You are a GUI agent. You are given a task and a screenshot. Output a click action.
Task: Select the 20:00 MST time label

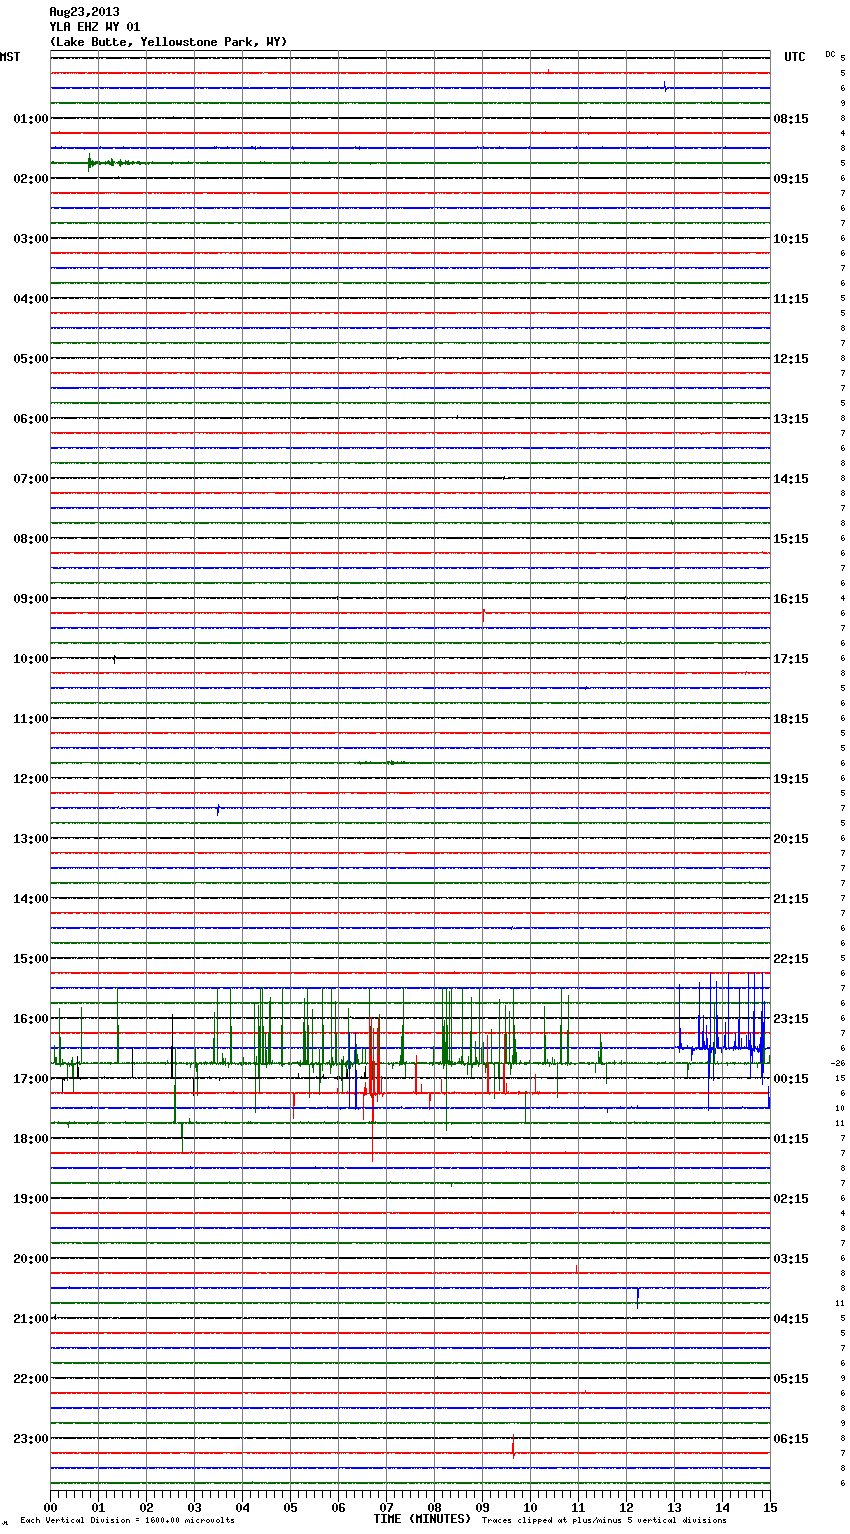click(31, 1259)
